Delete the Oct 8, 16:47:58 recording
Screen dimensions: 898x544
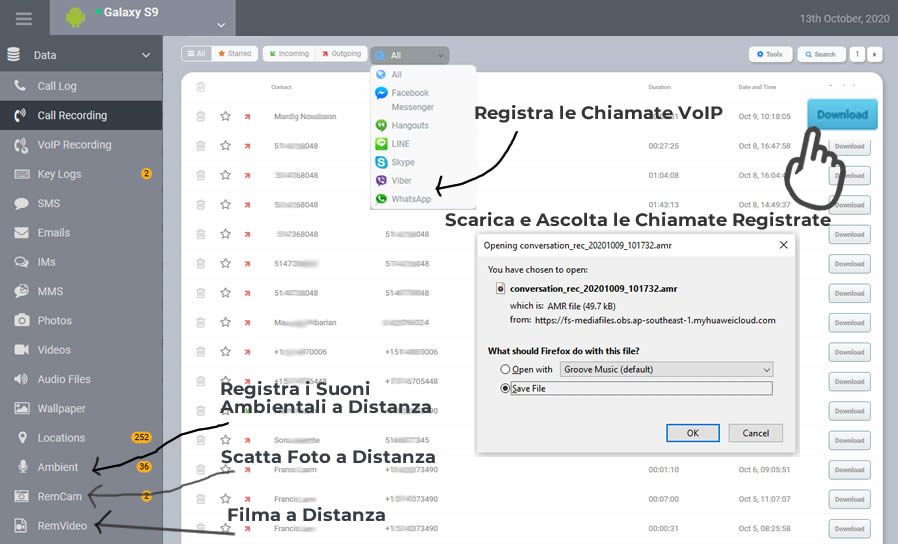[x=200, y=145]
